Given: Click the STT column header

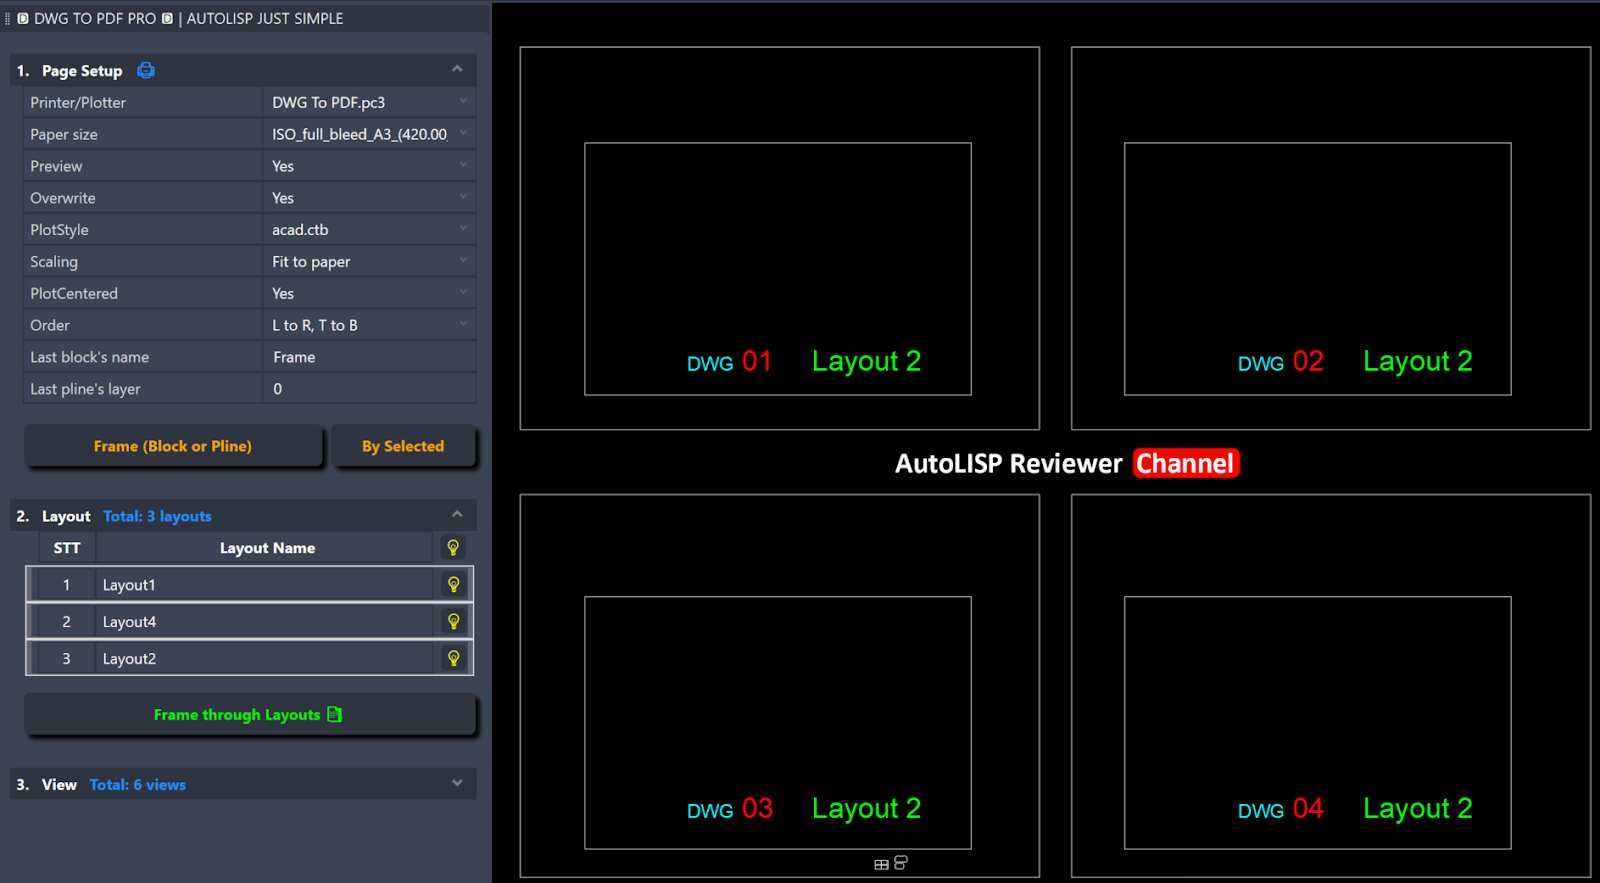Looking at the screenshot, I should [67, 548].
